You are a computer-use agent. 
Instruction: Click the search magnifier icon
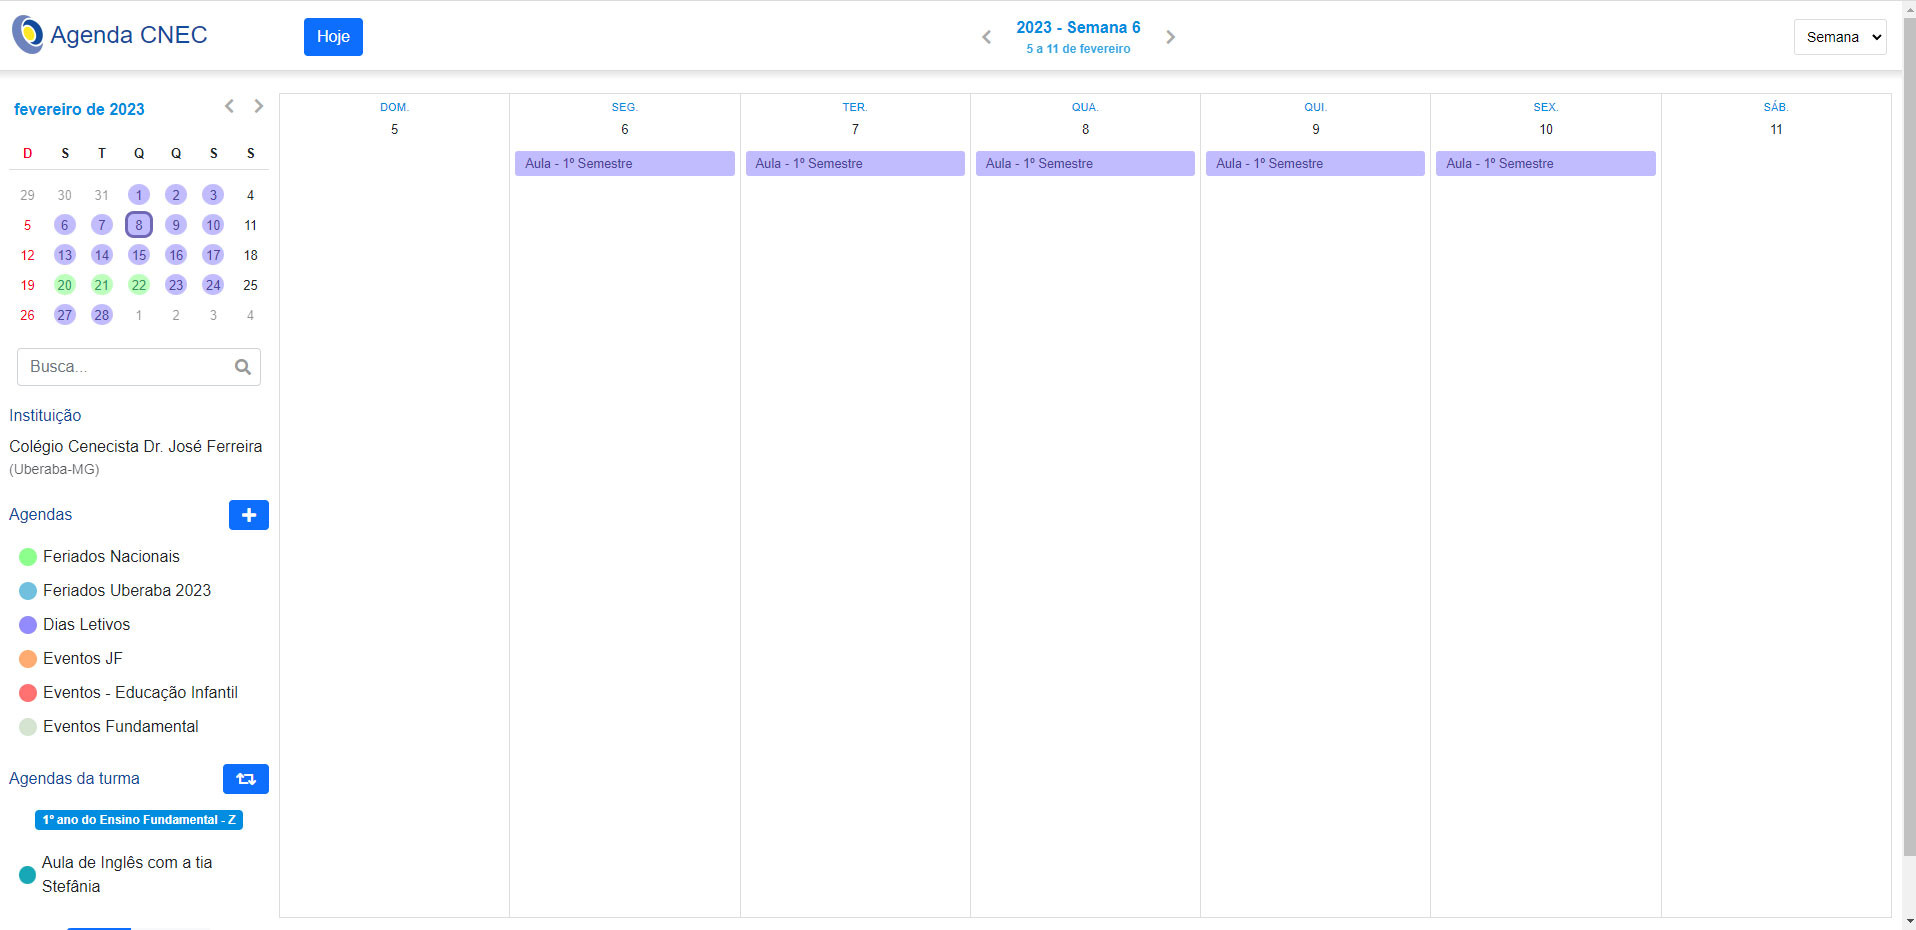point(242,367)
